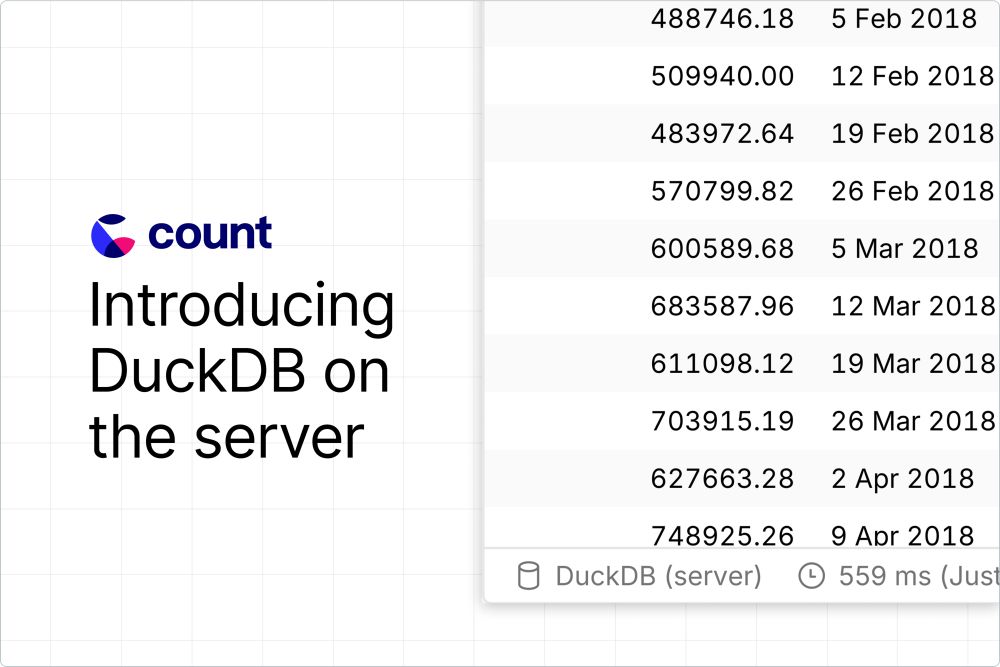This screenshot has height=667, width=1000.
Task: Select the '12 Mar 2018' date cell
Action: (x=913, y=306)
